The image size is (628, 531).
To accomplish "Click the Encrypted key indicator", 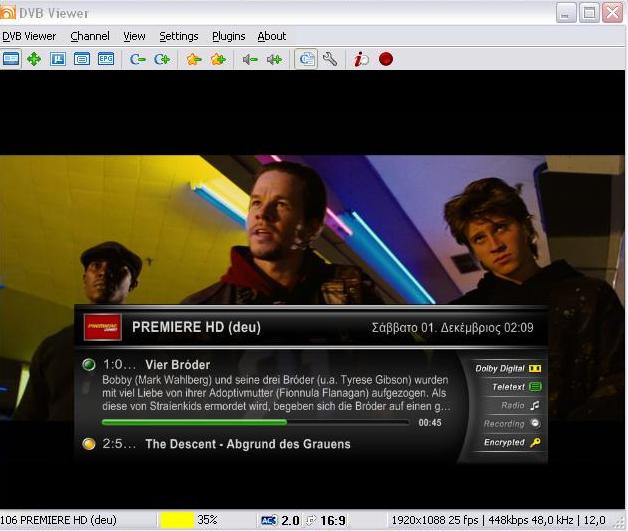I will (x=512, y=442).
